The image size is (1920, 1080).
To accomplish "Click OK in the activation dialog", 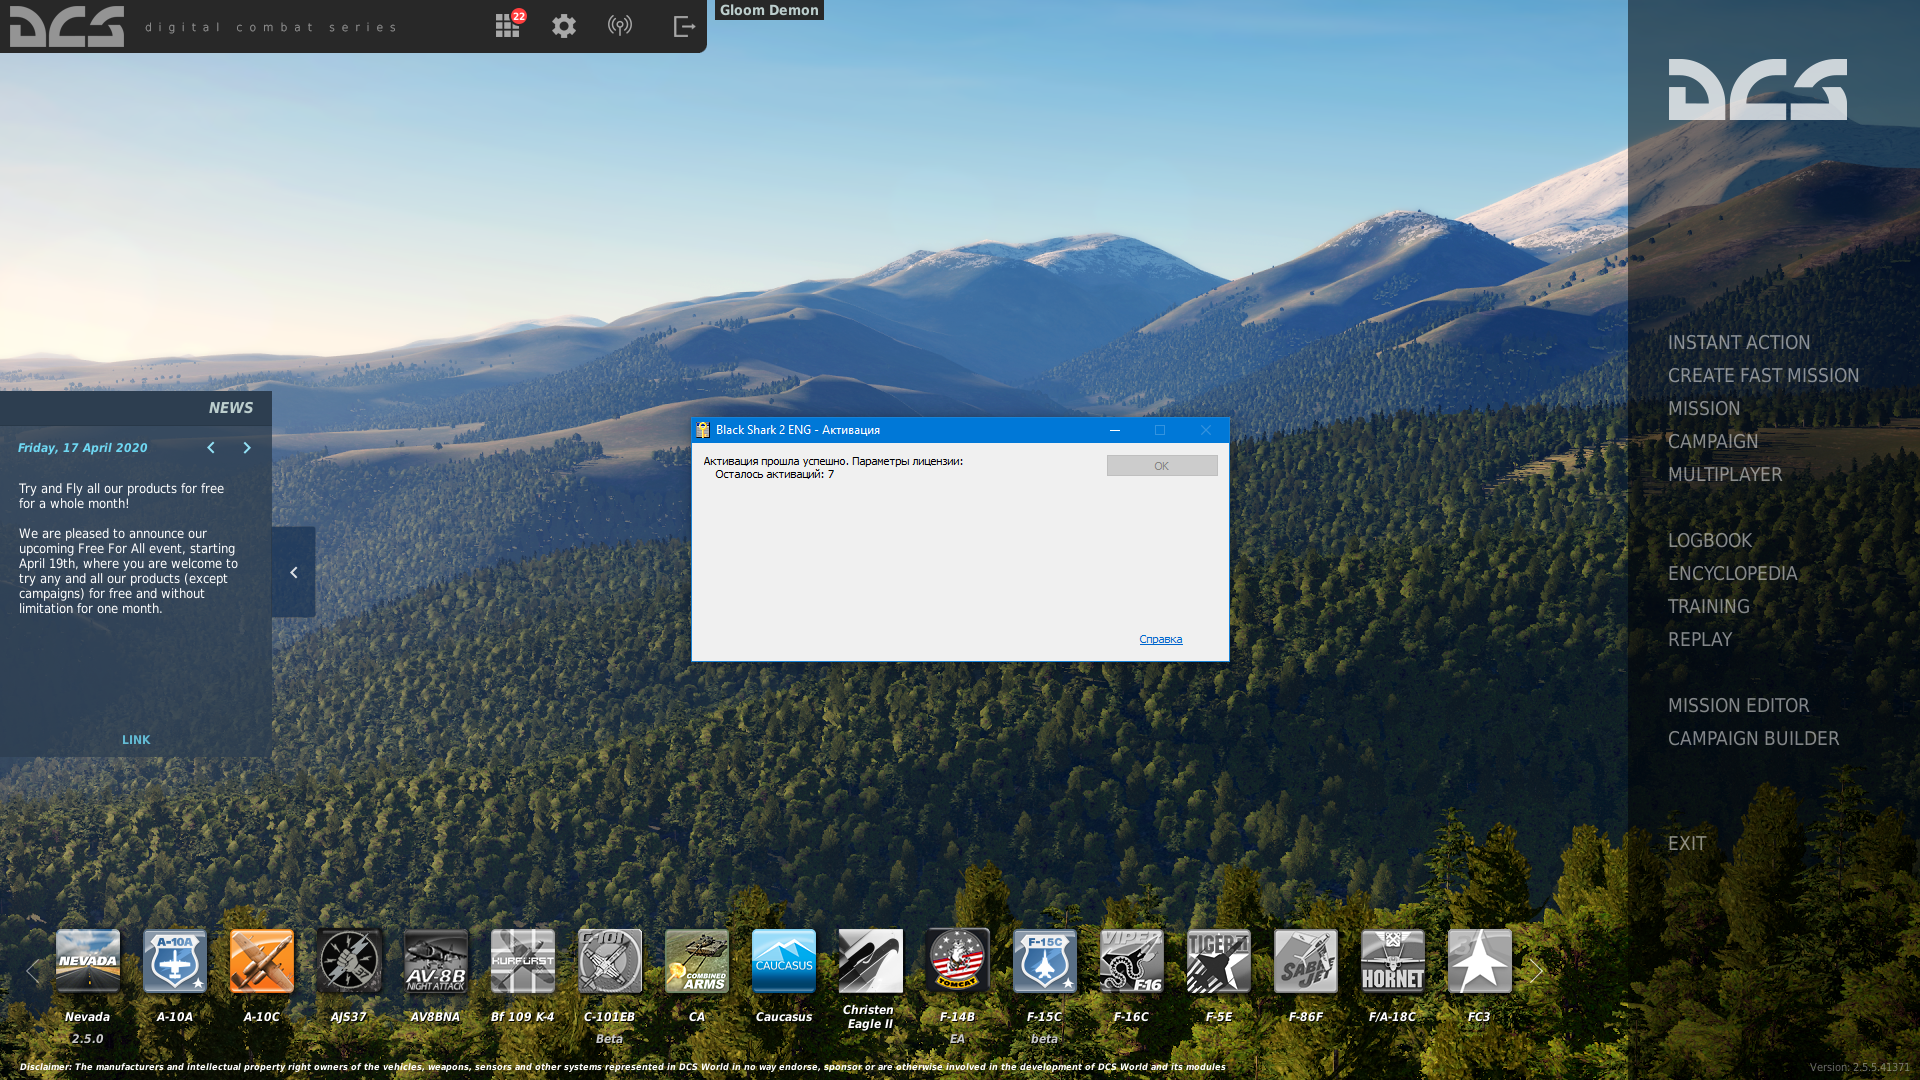I will pos(1162,466).
